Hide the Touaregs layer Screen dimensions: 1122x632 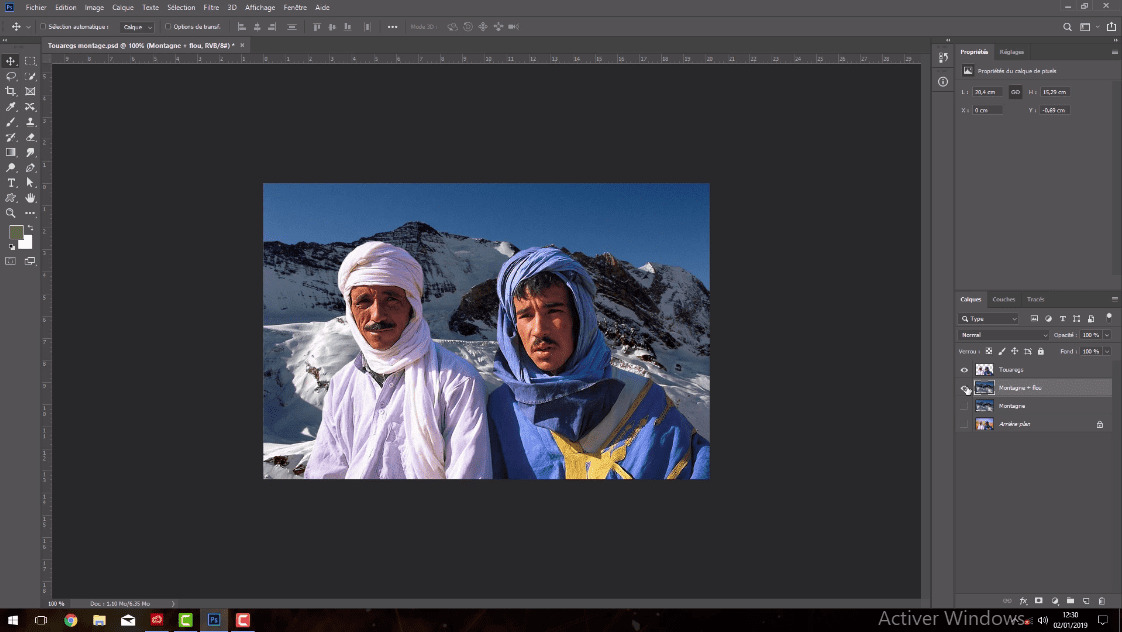pyautogui.click(x=964, y=370)
